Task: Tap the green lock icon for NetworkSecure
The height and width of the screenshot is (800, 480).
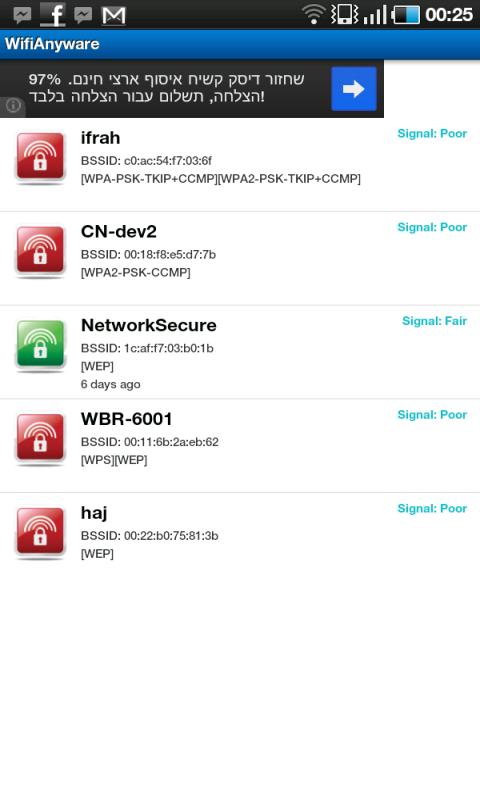Action: pos(40,345)
